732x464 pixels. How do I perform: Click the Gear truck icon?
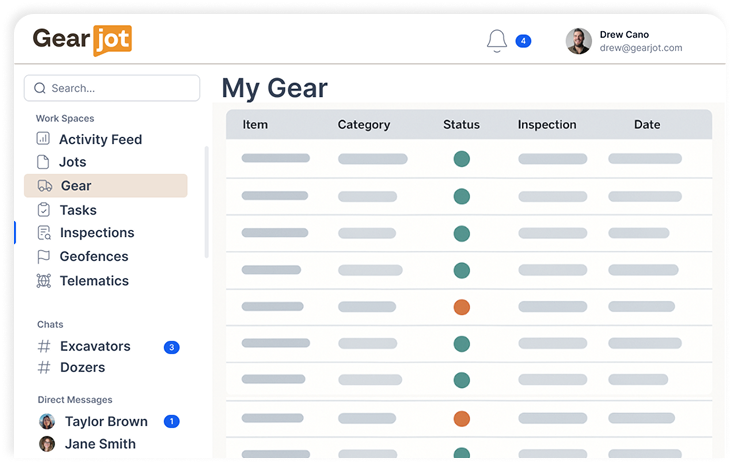point(44,186)
